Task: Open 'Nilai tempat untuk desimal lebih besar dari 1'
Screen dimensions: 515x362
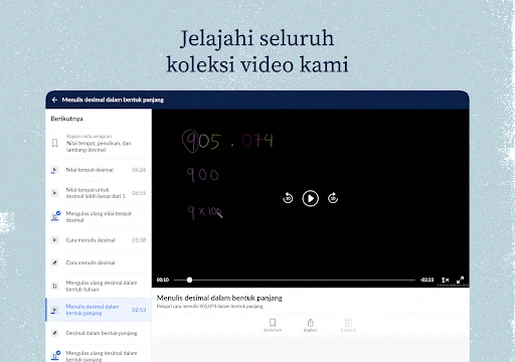Action: point(98,193)
